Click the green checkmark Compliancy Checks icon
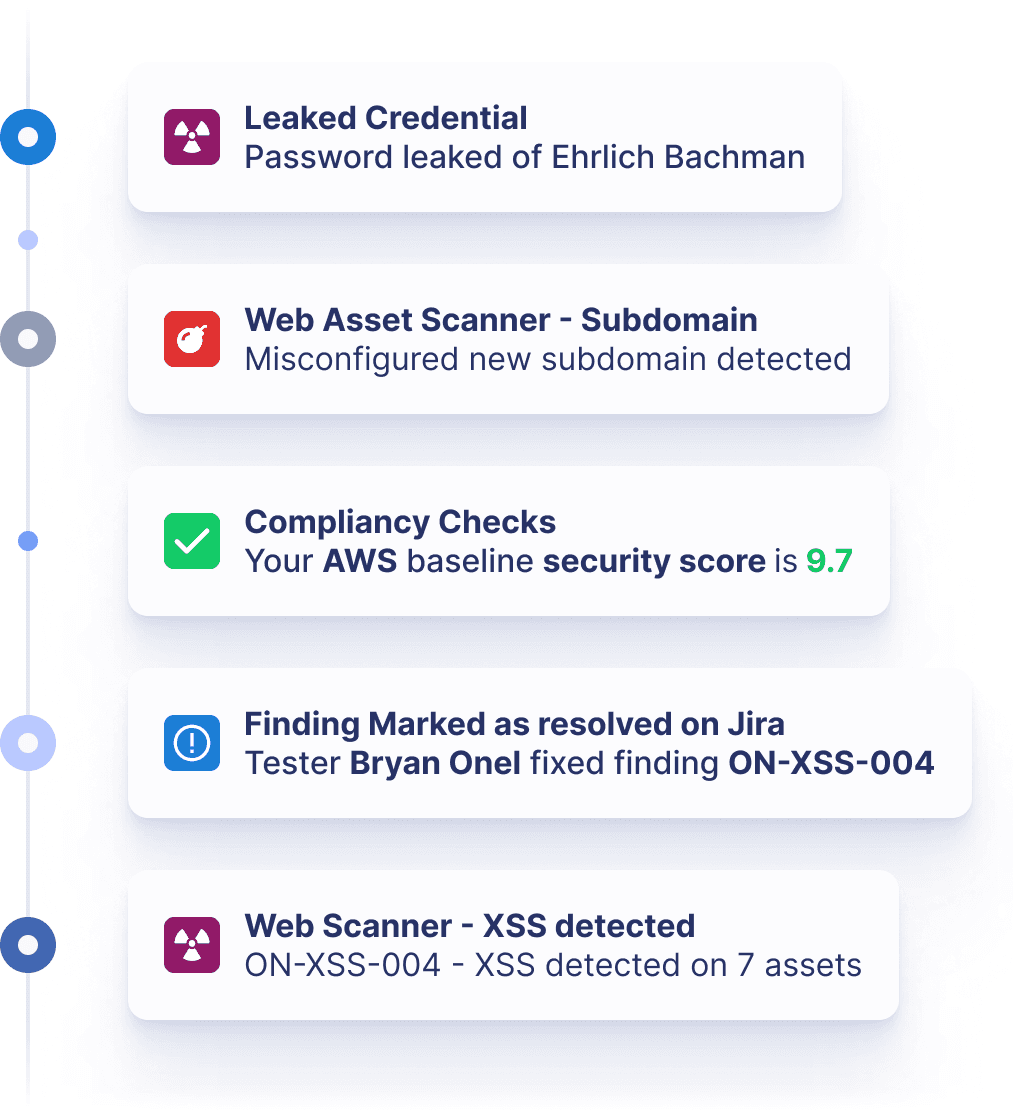This screenshot has height=1120, width=1013. (x=191, y=541)
